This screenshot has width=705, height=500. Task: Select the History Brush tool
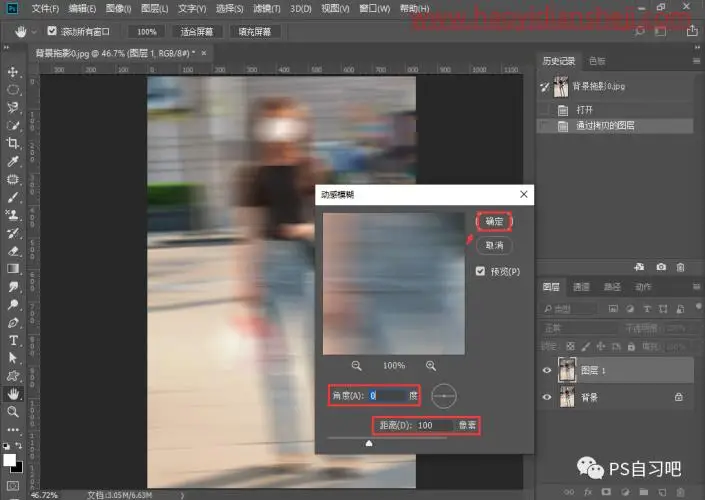pos(13,233)
